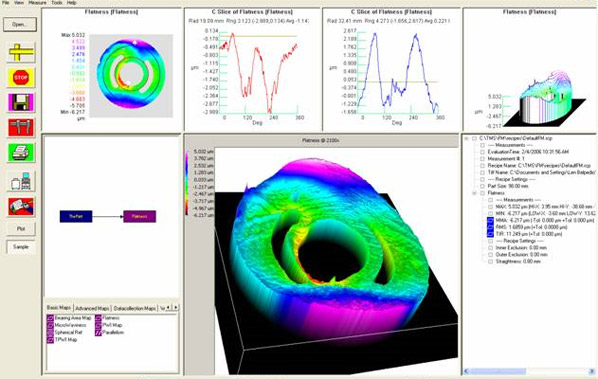Image resolution: width=598 pixels, height=379 pixels.
Task: Click the purple Flatness flow node
Action: [x=140, y=216]
